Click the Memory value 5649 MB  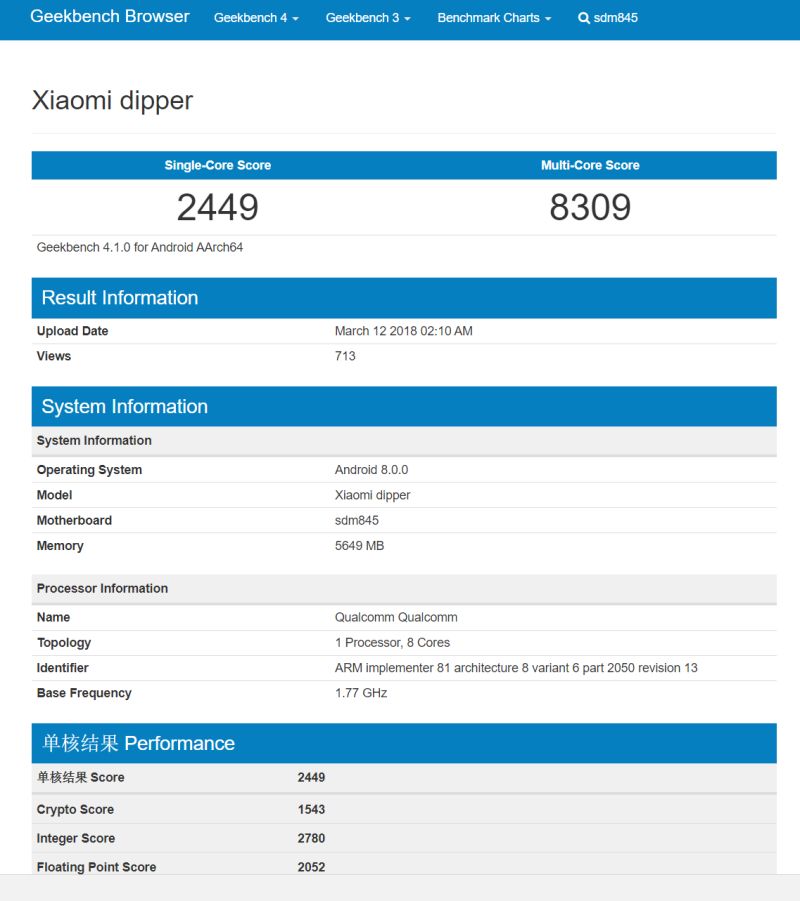pos(359,546)
